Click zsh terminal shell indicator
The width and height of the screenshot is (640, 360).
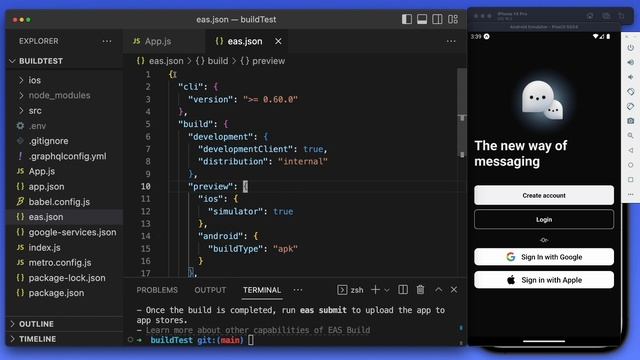pos(351,290)
